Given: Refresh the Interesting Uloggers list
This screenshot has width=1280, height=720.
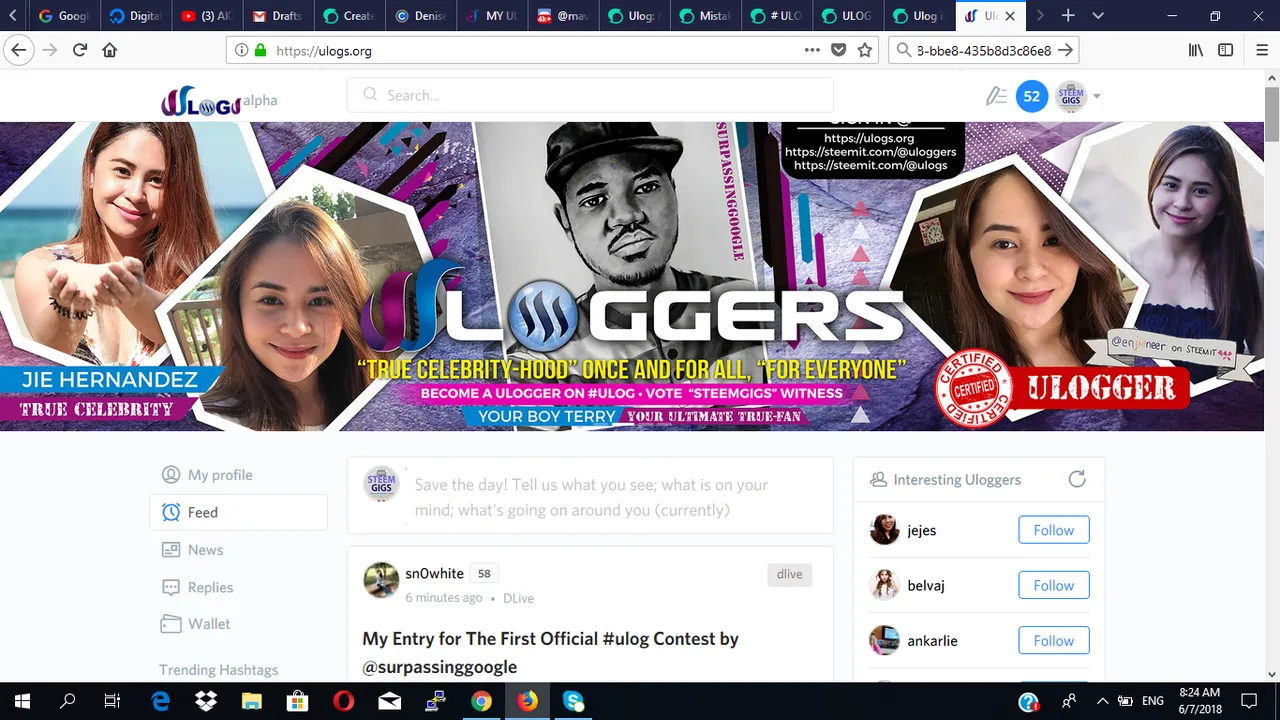Looking at the screenshot, I should coord(1077,479).
